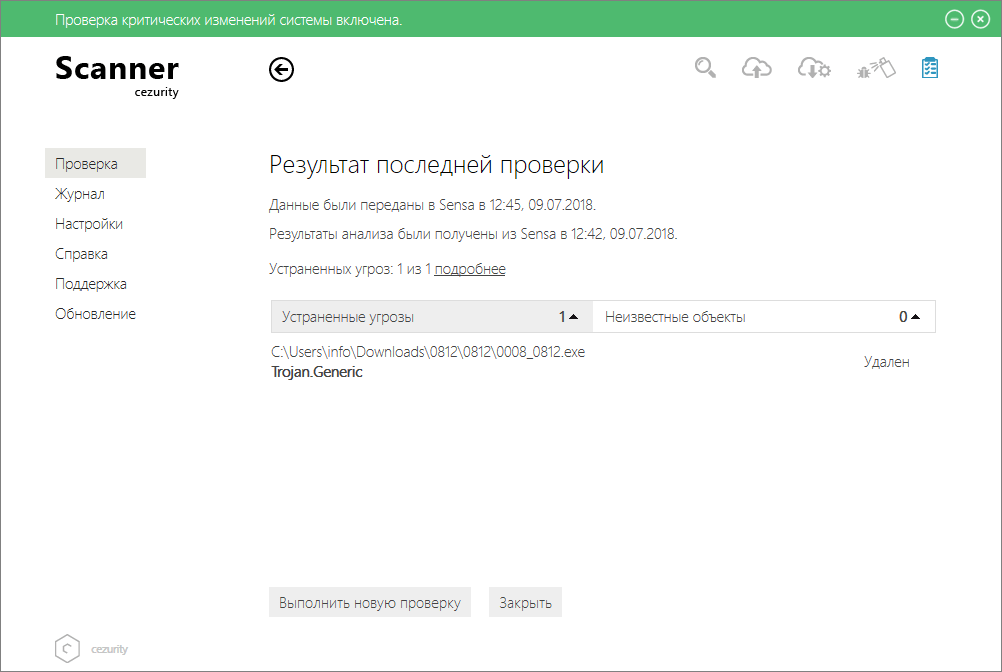Click the Результат последней проверки heading

(436, 165)
